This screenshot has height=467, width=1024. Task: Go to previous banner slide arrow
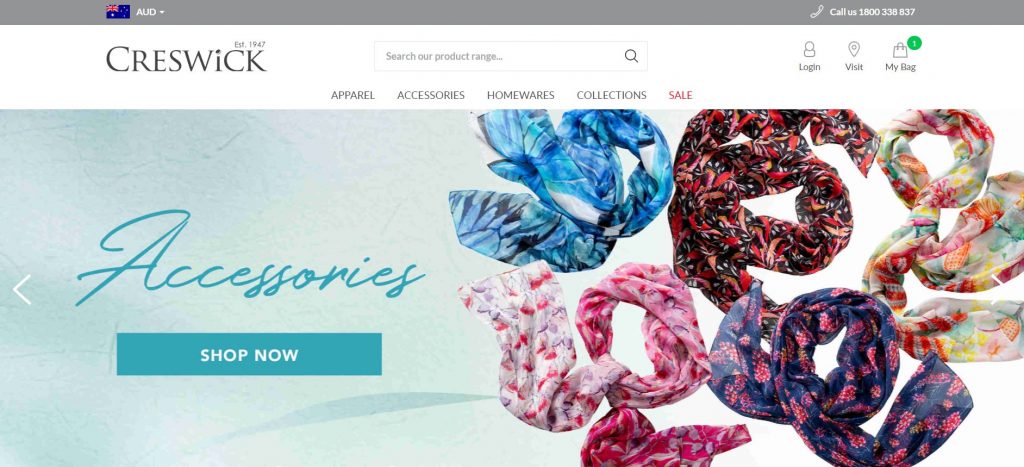pos(22,289)
